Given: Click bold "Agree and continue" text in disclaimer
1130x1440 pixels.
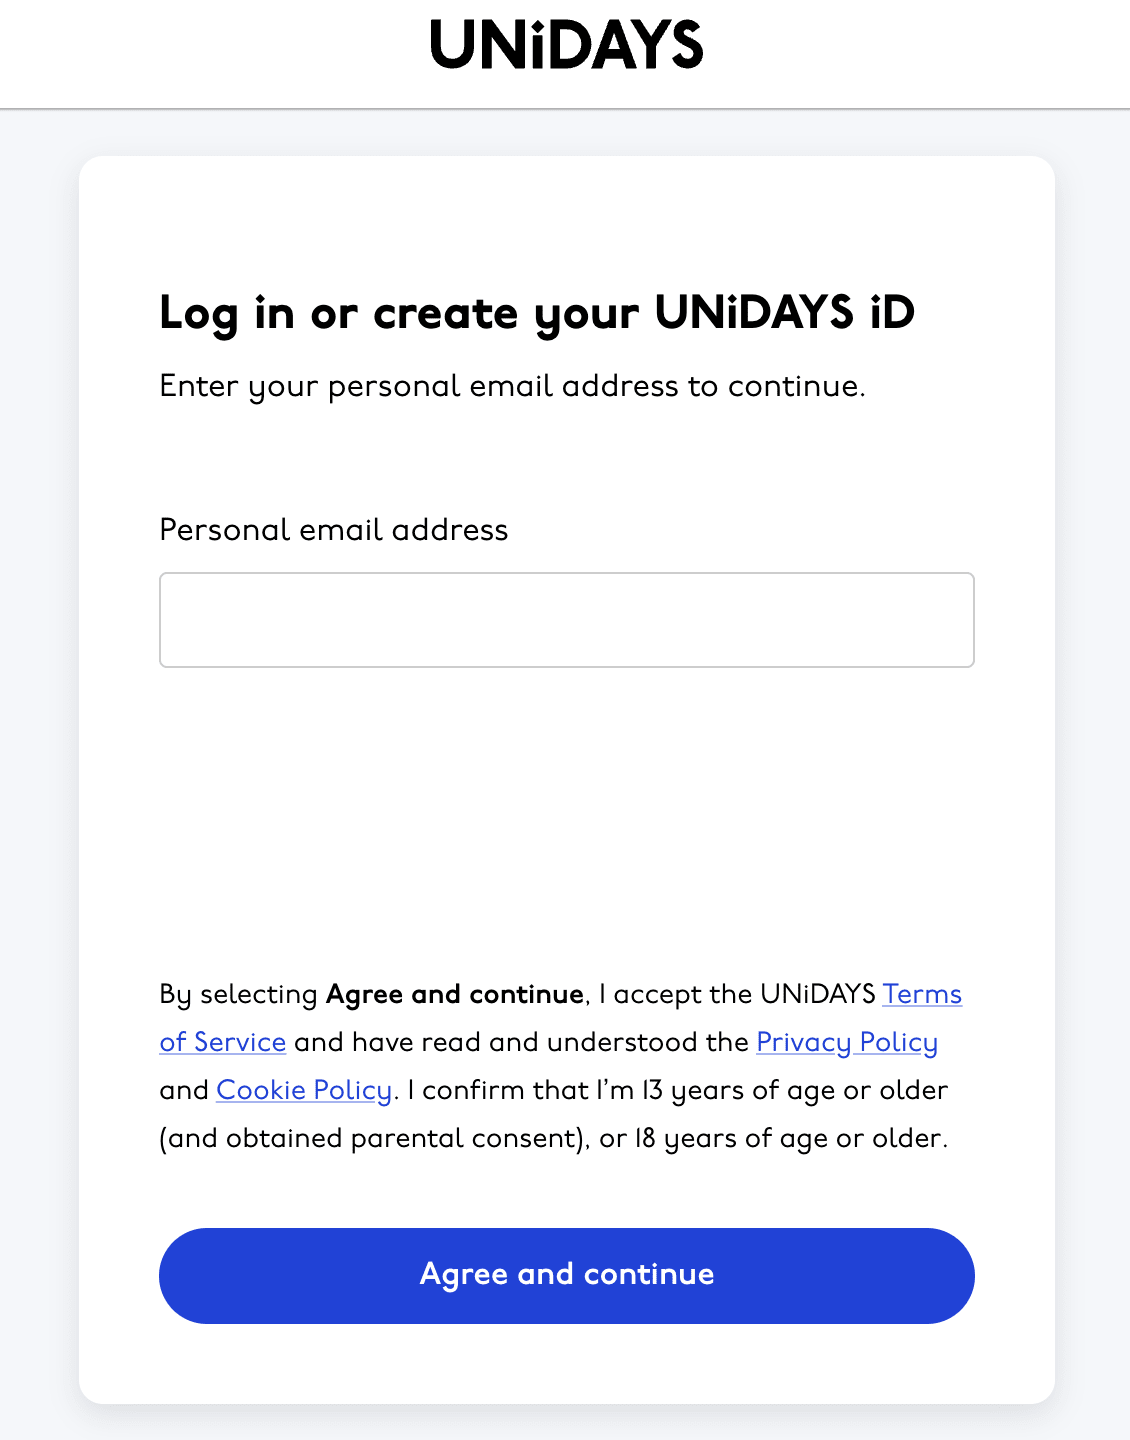Looking at the screenshot, I should 454,994.
